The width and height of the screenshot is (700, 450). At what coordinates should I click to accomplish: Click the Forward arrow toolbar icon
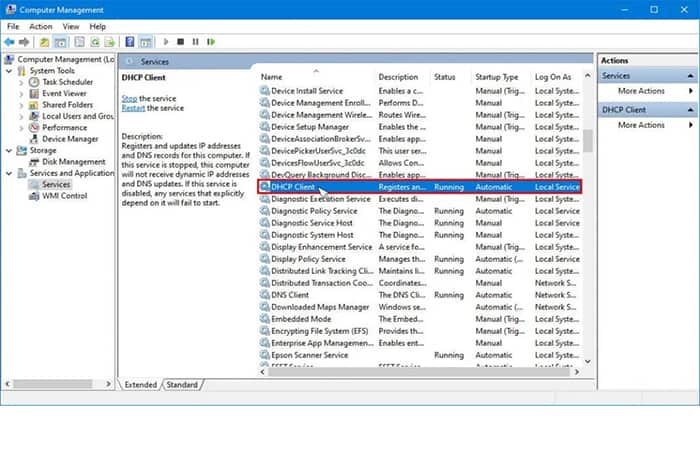(x=24, y=42)
